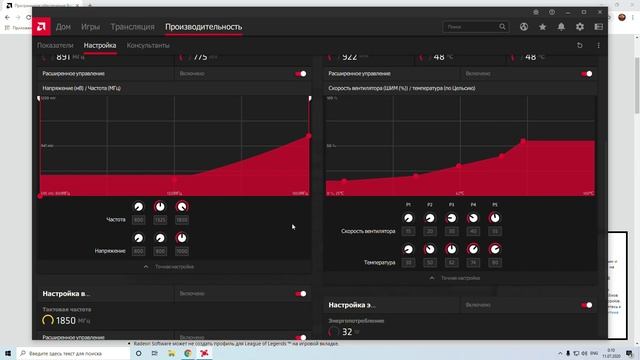Viewport: 640px width, 360px height.
Task: Select the Производительность tab
Action: pyautogui.click(x=204, y=27)
